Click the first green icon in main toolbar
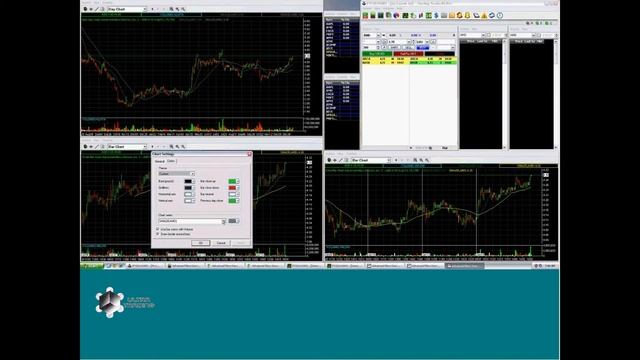Screen dimensions: 640x360 pyautogui.click(x=365, y=16)
